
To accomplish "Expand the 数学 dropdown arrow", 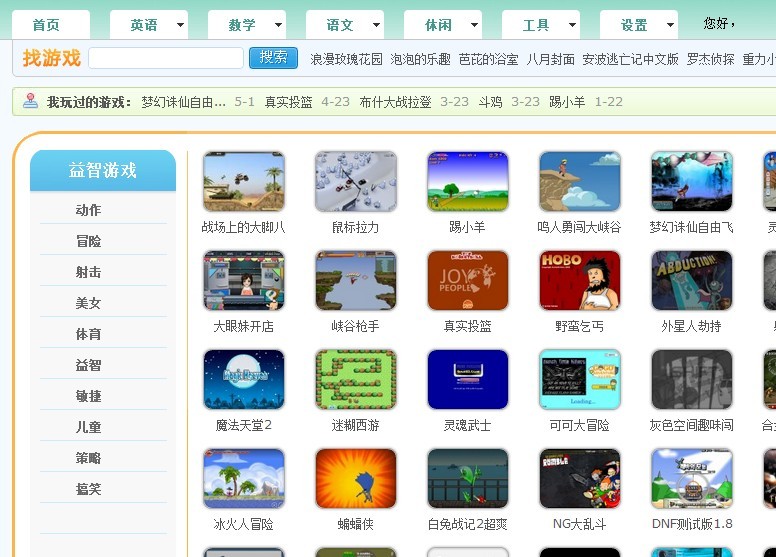I will (278, 25).
